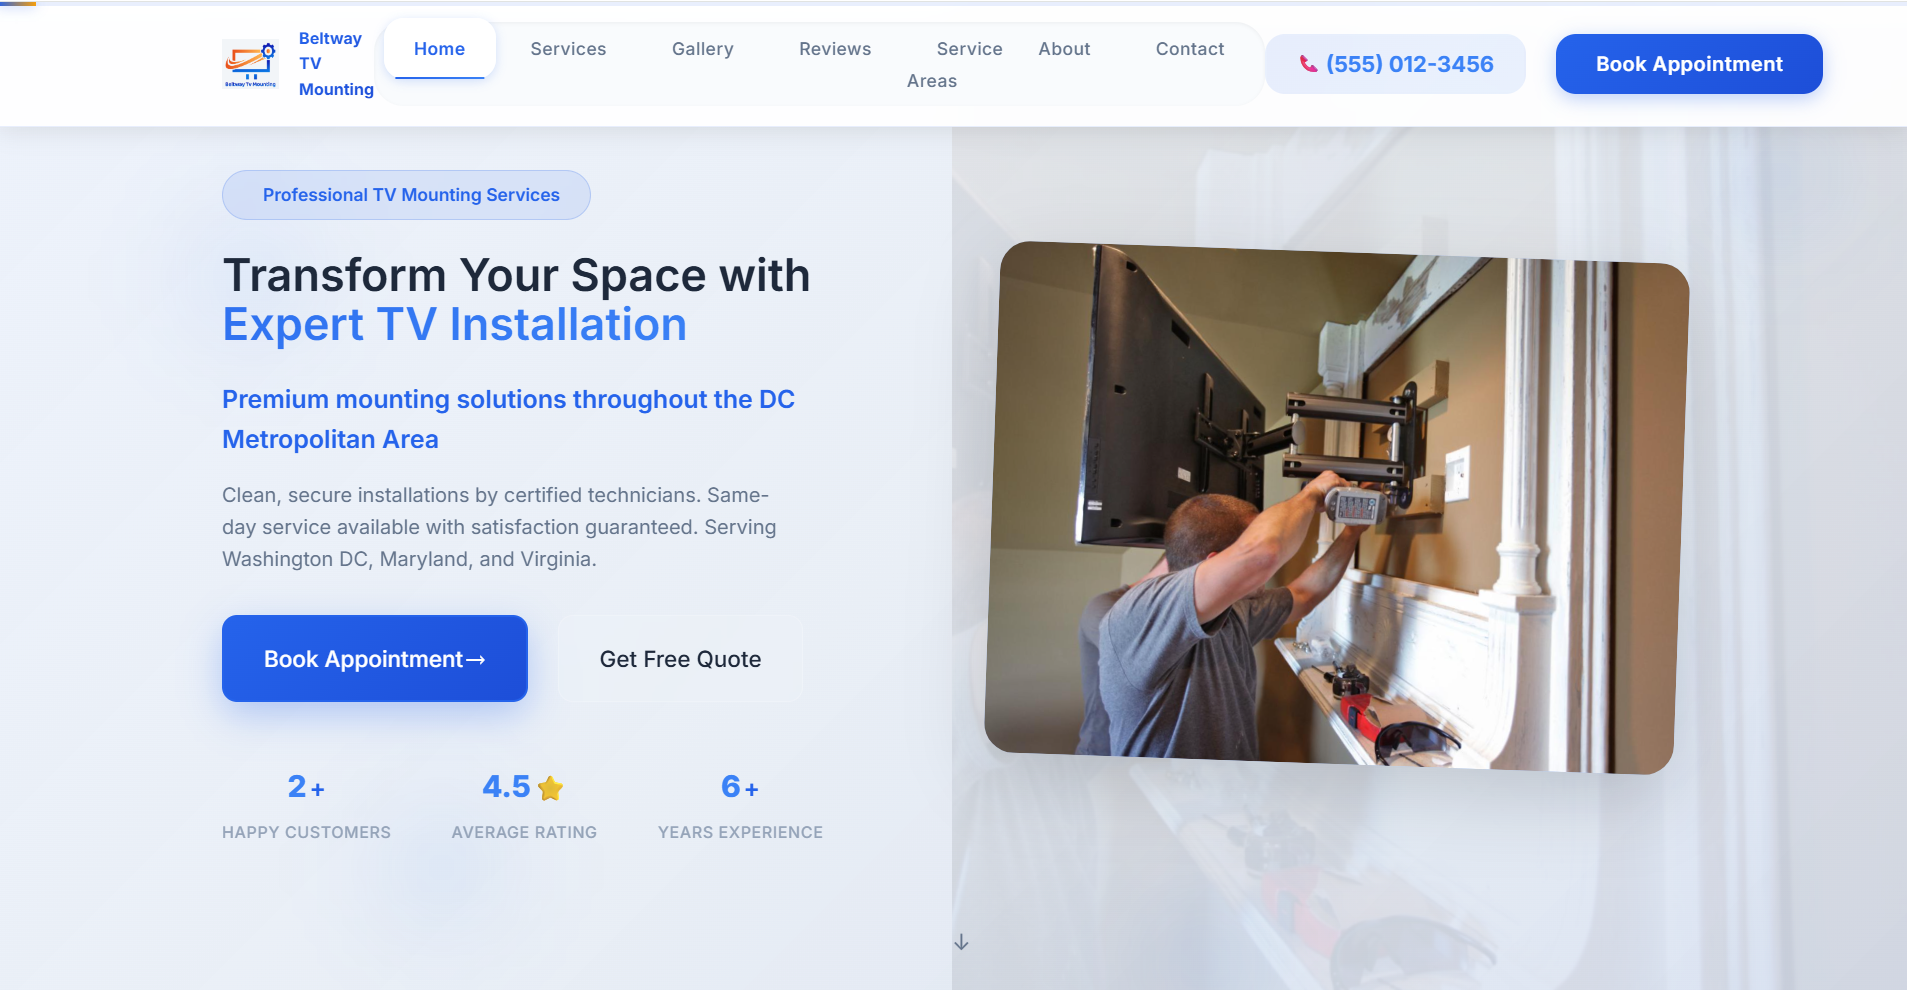Go to the Services menu item
The height and width of the screenshot is (990, 1907).
tap(568, 49)
